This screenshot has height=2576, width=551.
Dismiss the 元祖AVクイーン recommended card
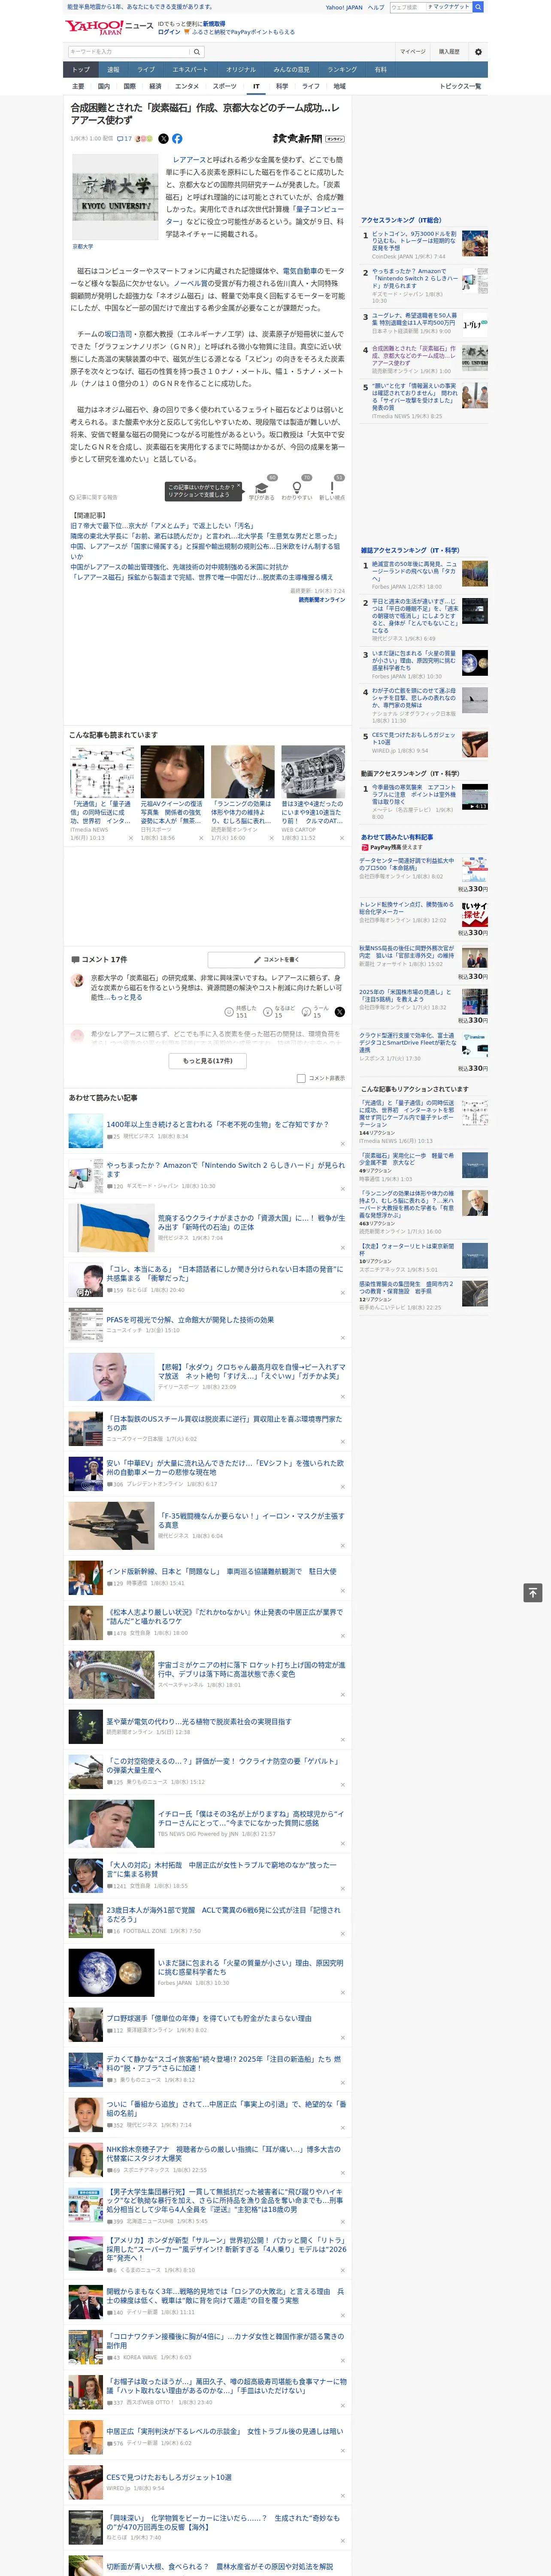[200, 838]
